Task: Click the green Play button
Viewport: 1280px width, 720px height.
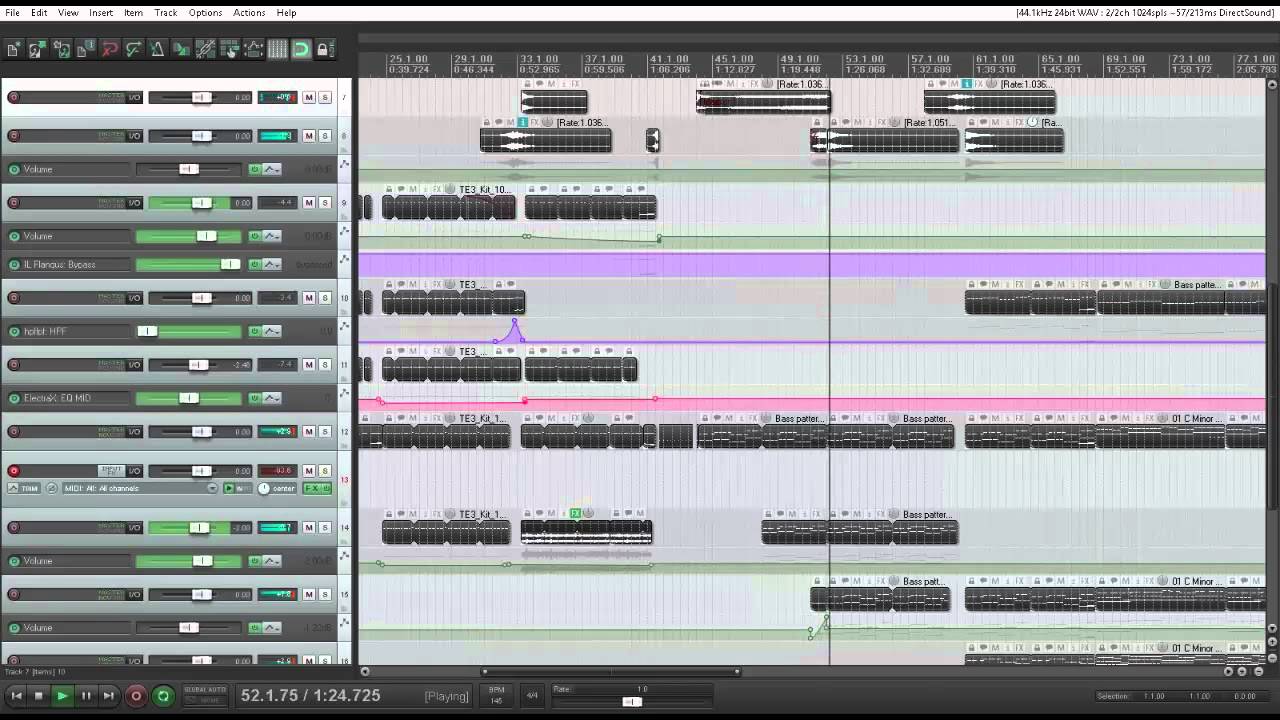Action: pos(62,696)
